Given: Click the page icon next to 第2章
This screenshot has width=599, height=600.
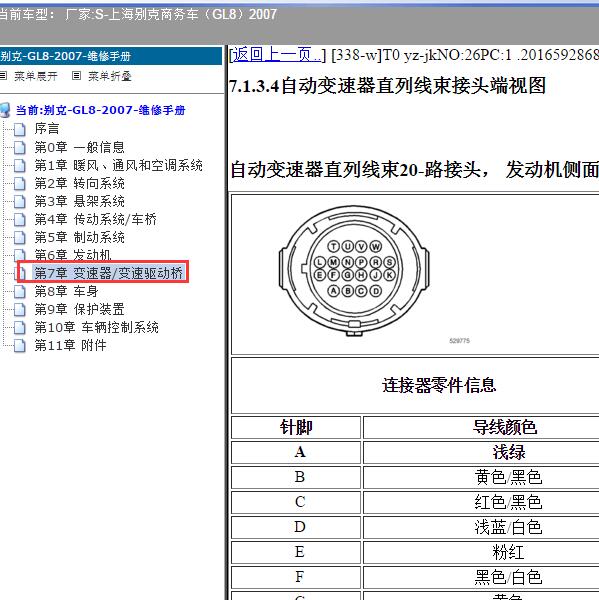Looking at the screenshot, I should point(20,184).
